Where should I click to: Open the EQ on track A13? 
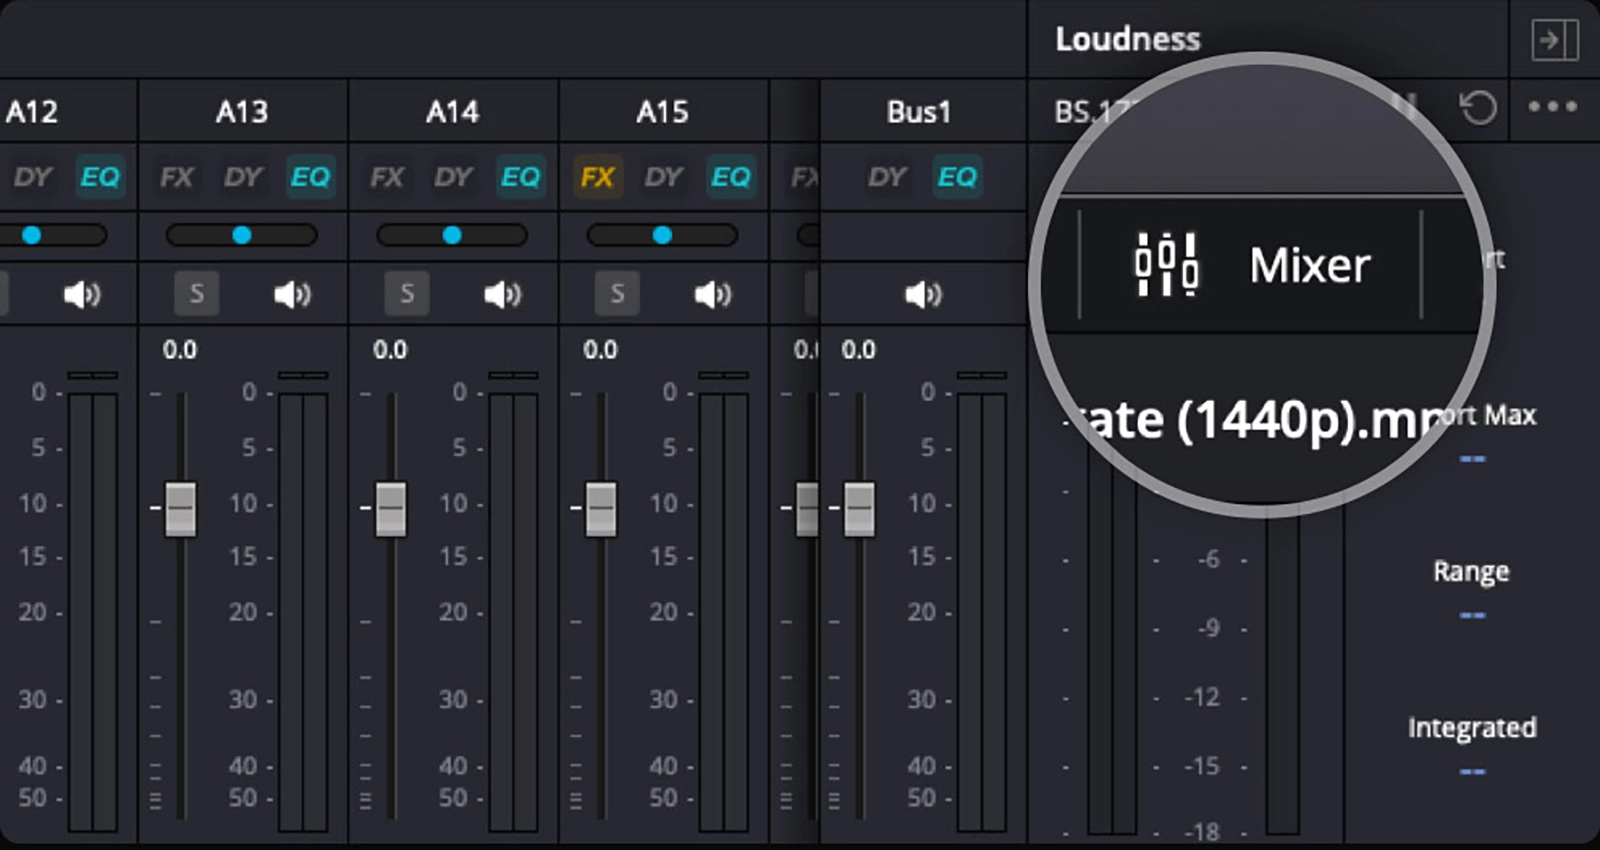pos(310,178)
